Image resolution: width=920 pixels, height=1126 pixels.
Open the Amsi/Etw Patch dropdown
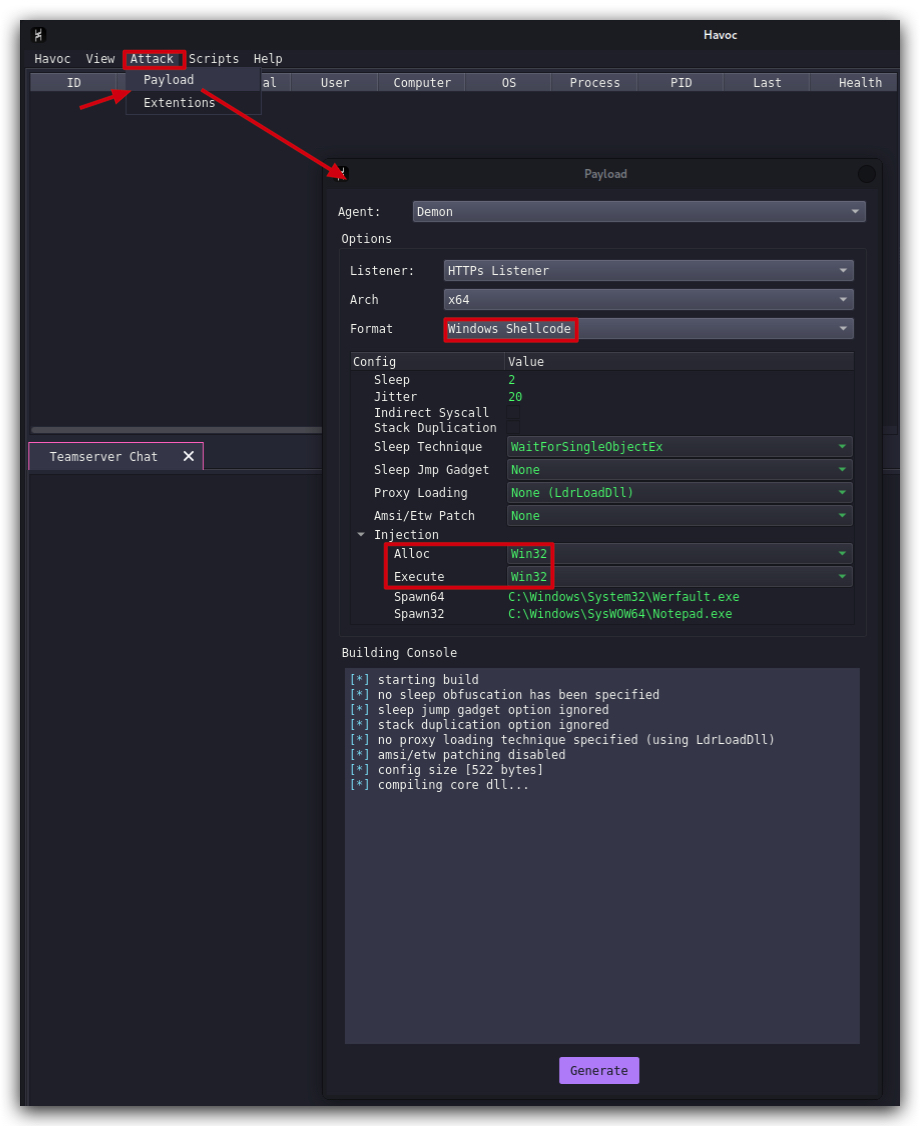[x=679, y=516]
